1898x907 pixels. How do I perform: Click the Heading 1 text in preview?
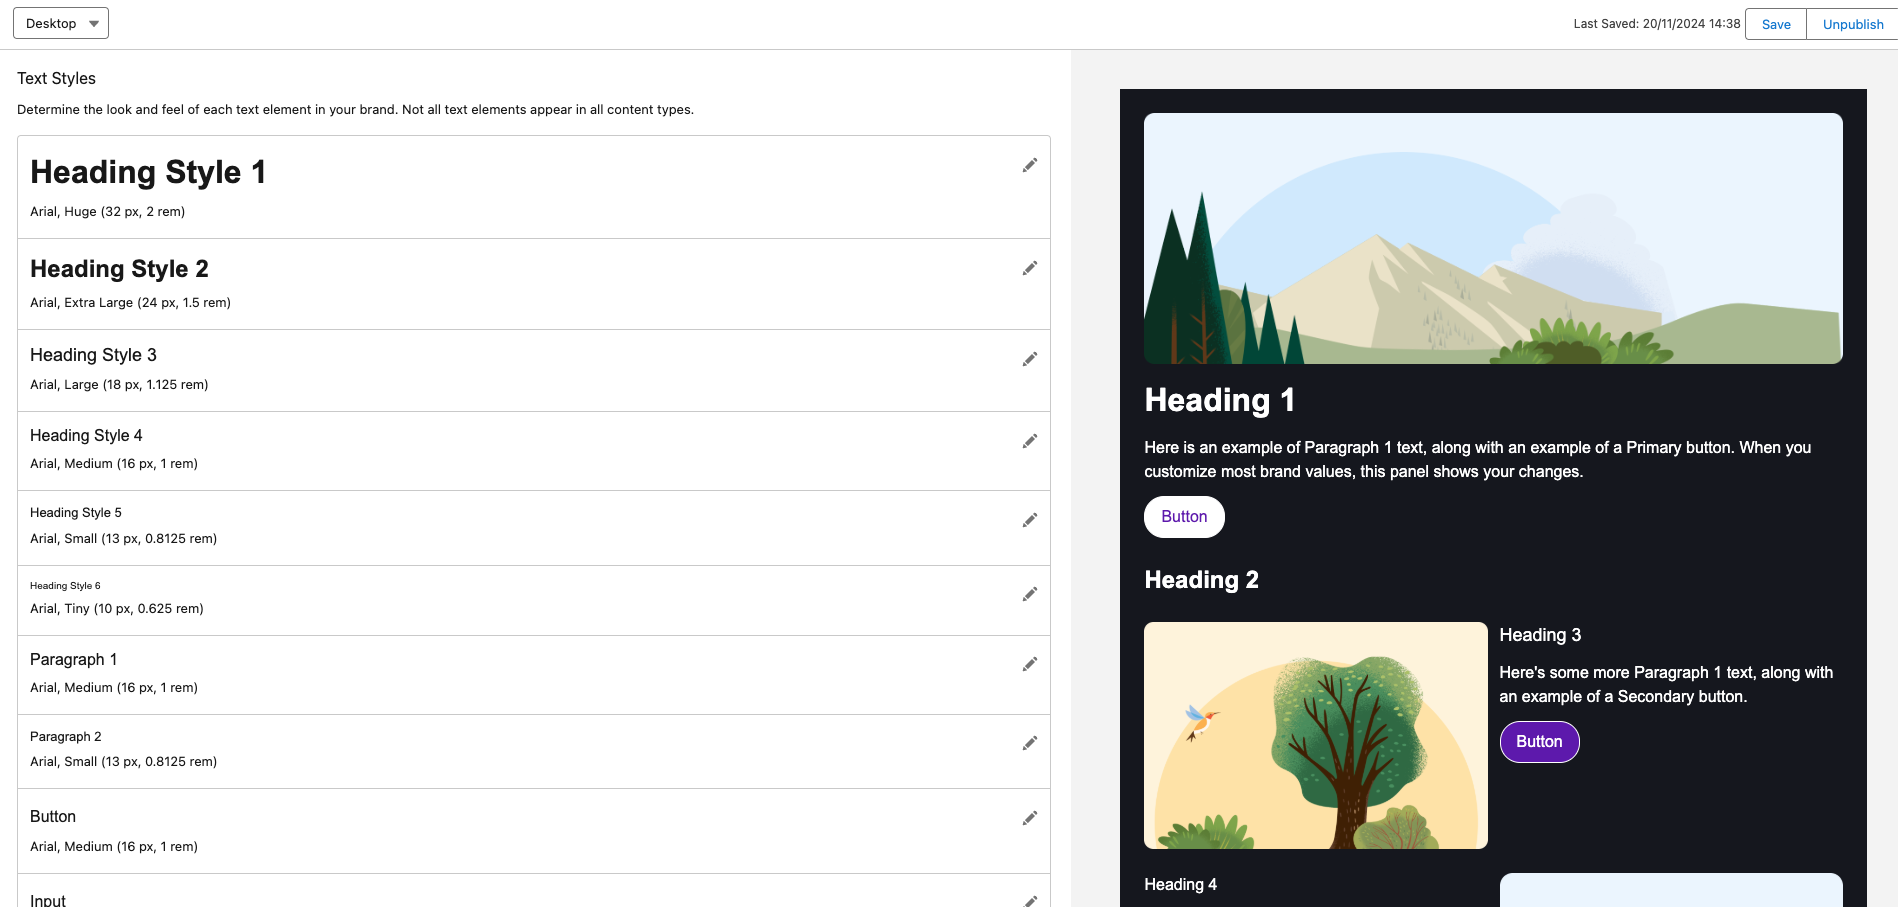click(x=1219, y=400)
